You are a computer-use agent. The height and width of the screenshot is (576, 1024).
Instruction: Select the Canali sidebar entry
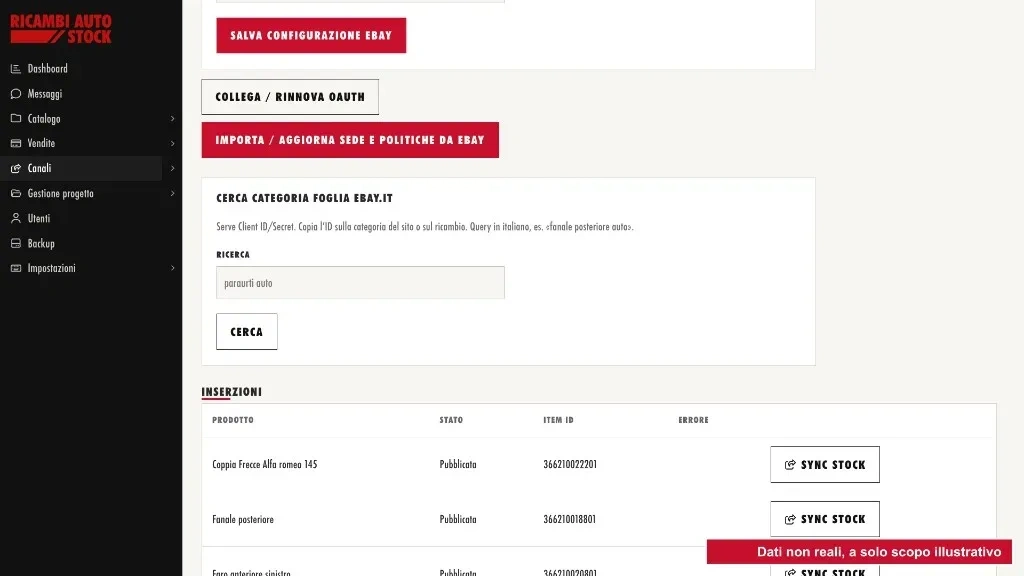81,168
